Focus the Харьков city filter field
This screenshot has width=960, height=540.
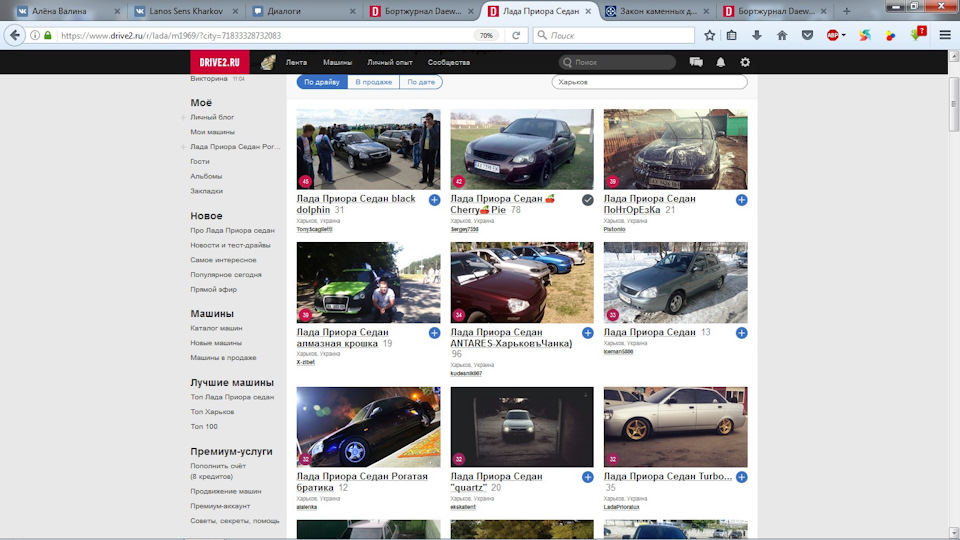coord(650,82)
